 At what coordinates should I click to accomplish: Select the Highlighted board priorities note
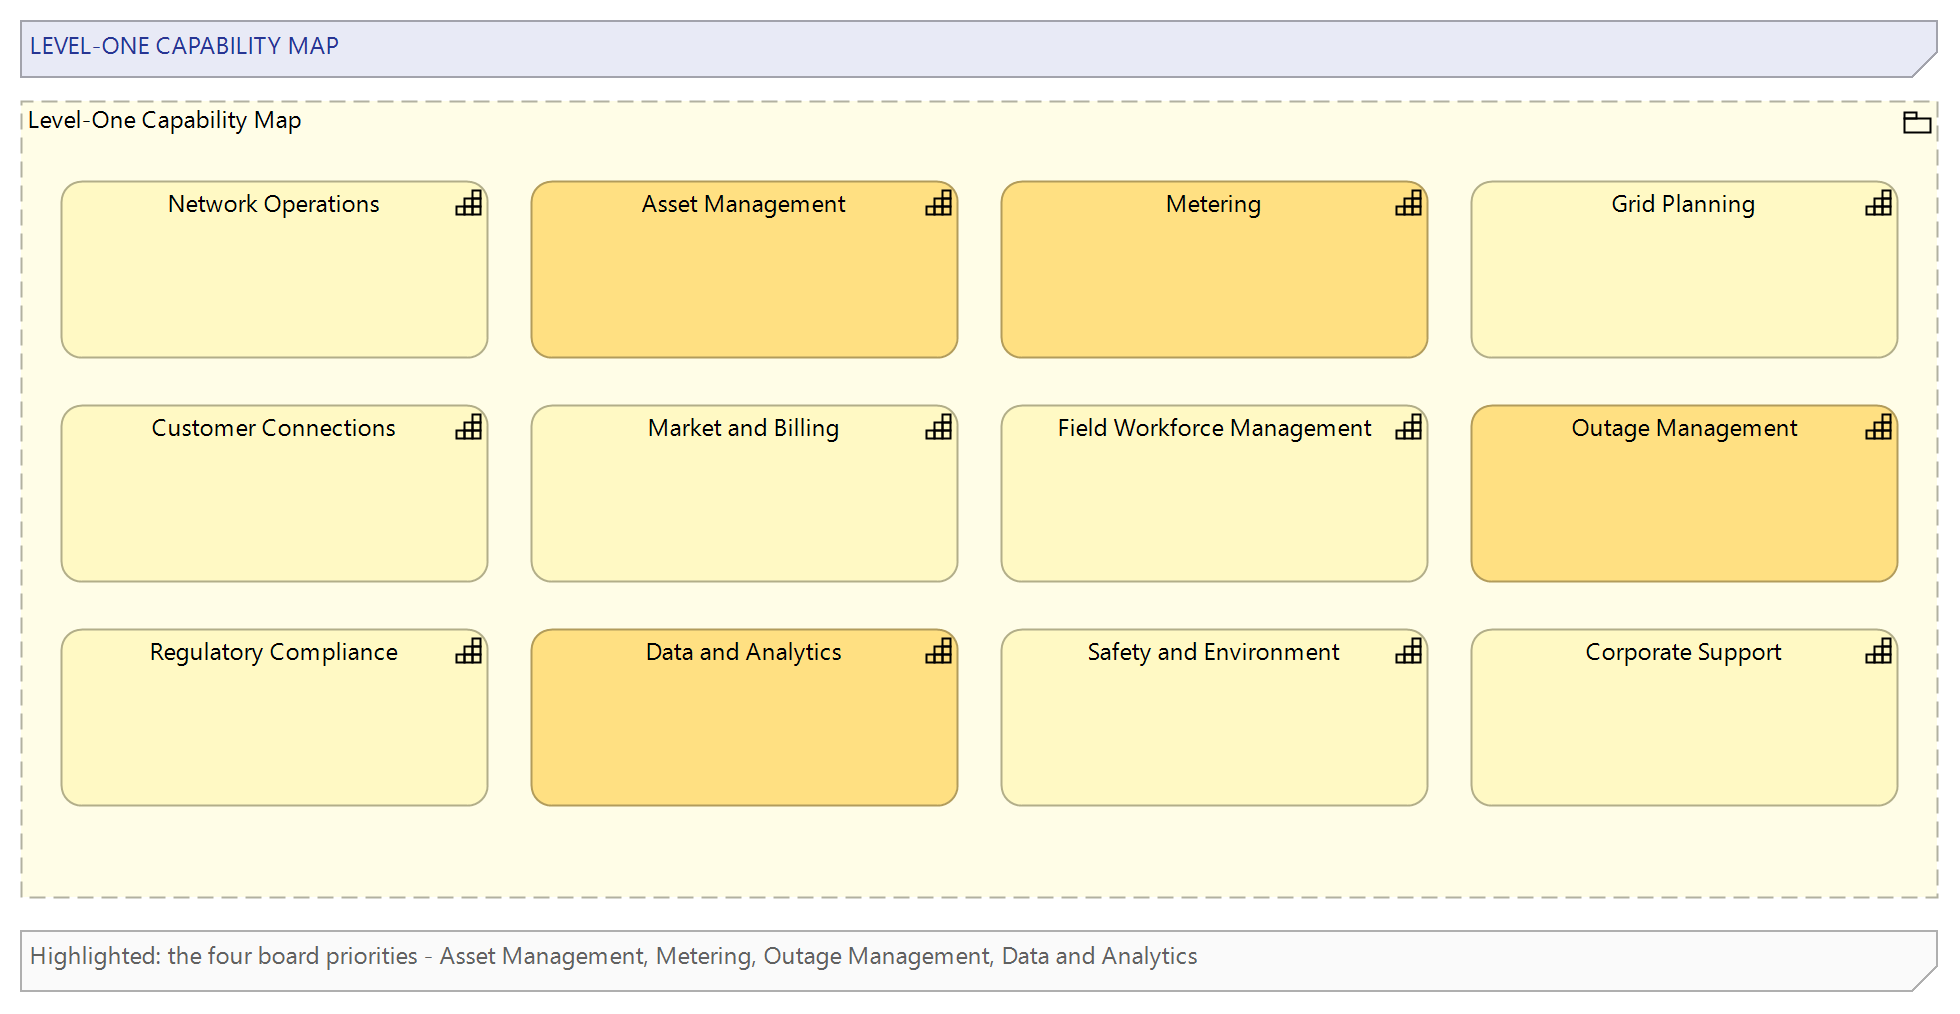pyautogui.click(x=979, y=961)
